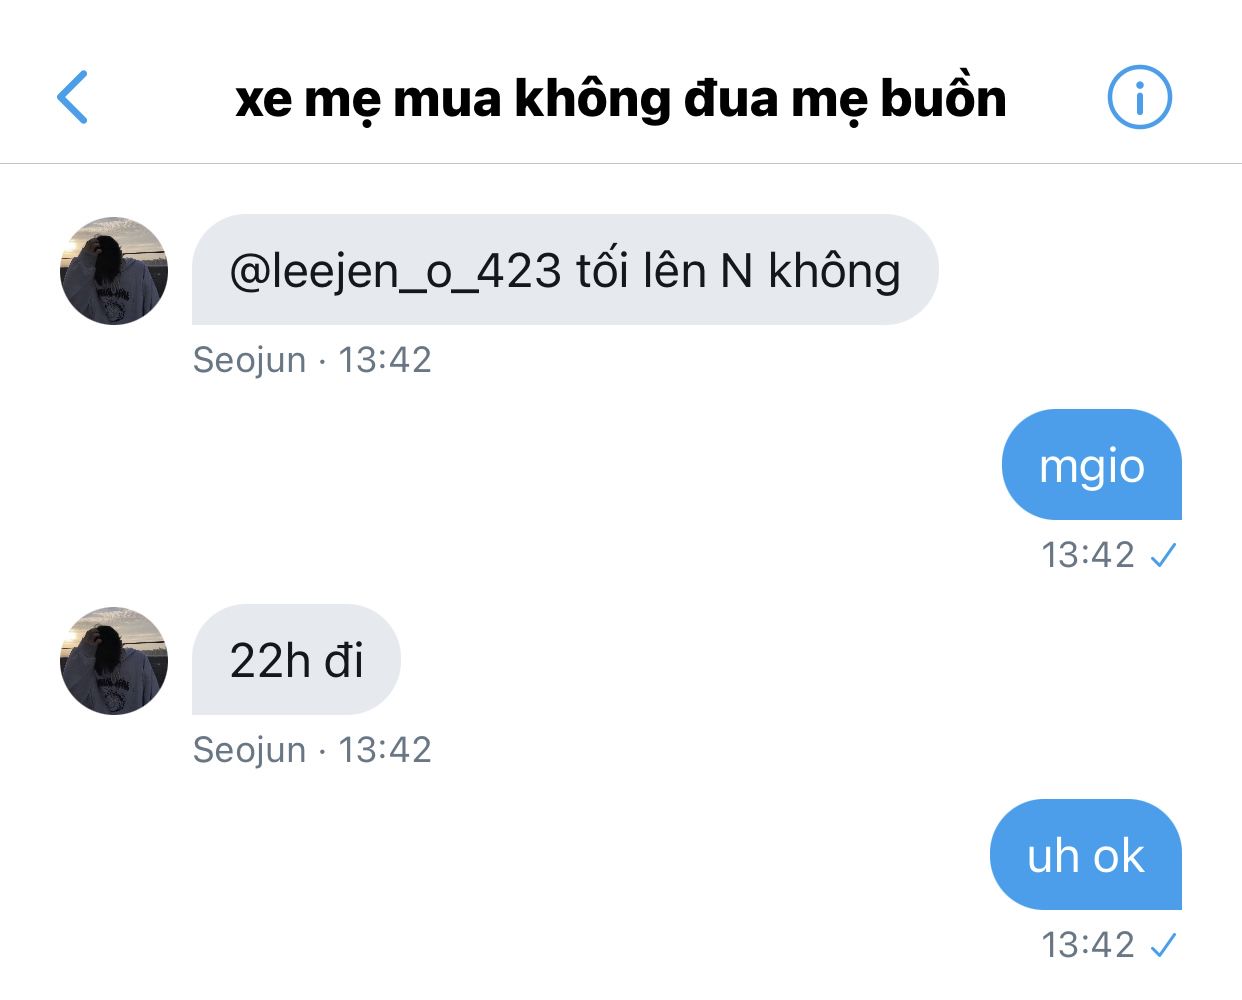Select the gray "22h đi" message bubble
Screen dimensions: 1242x1000
tap(296, 659)
